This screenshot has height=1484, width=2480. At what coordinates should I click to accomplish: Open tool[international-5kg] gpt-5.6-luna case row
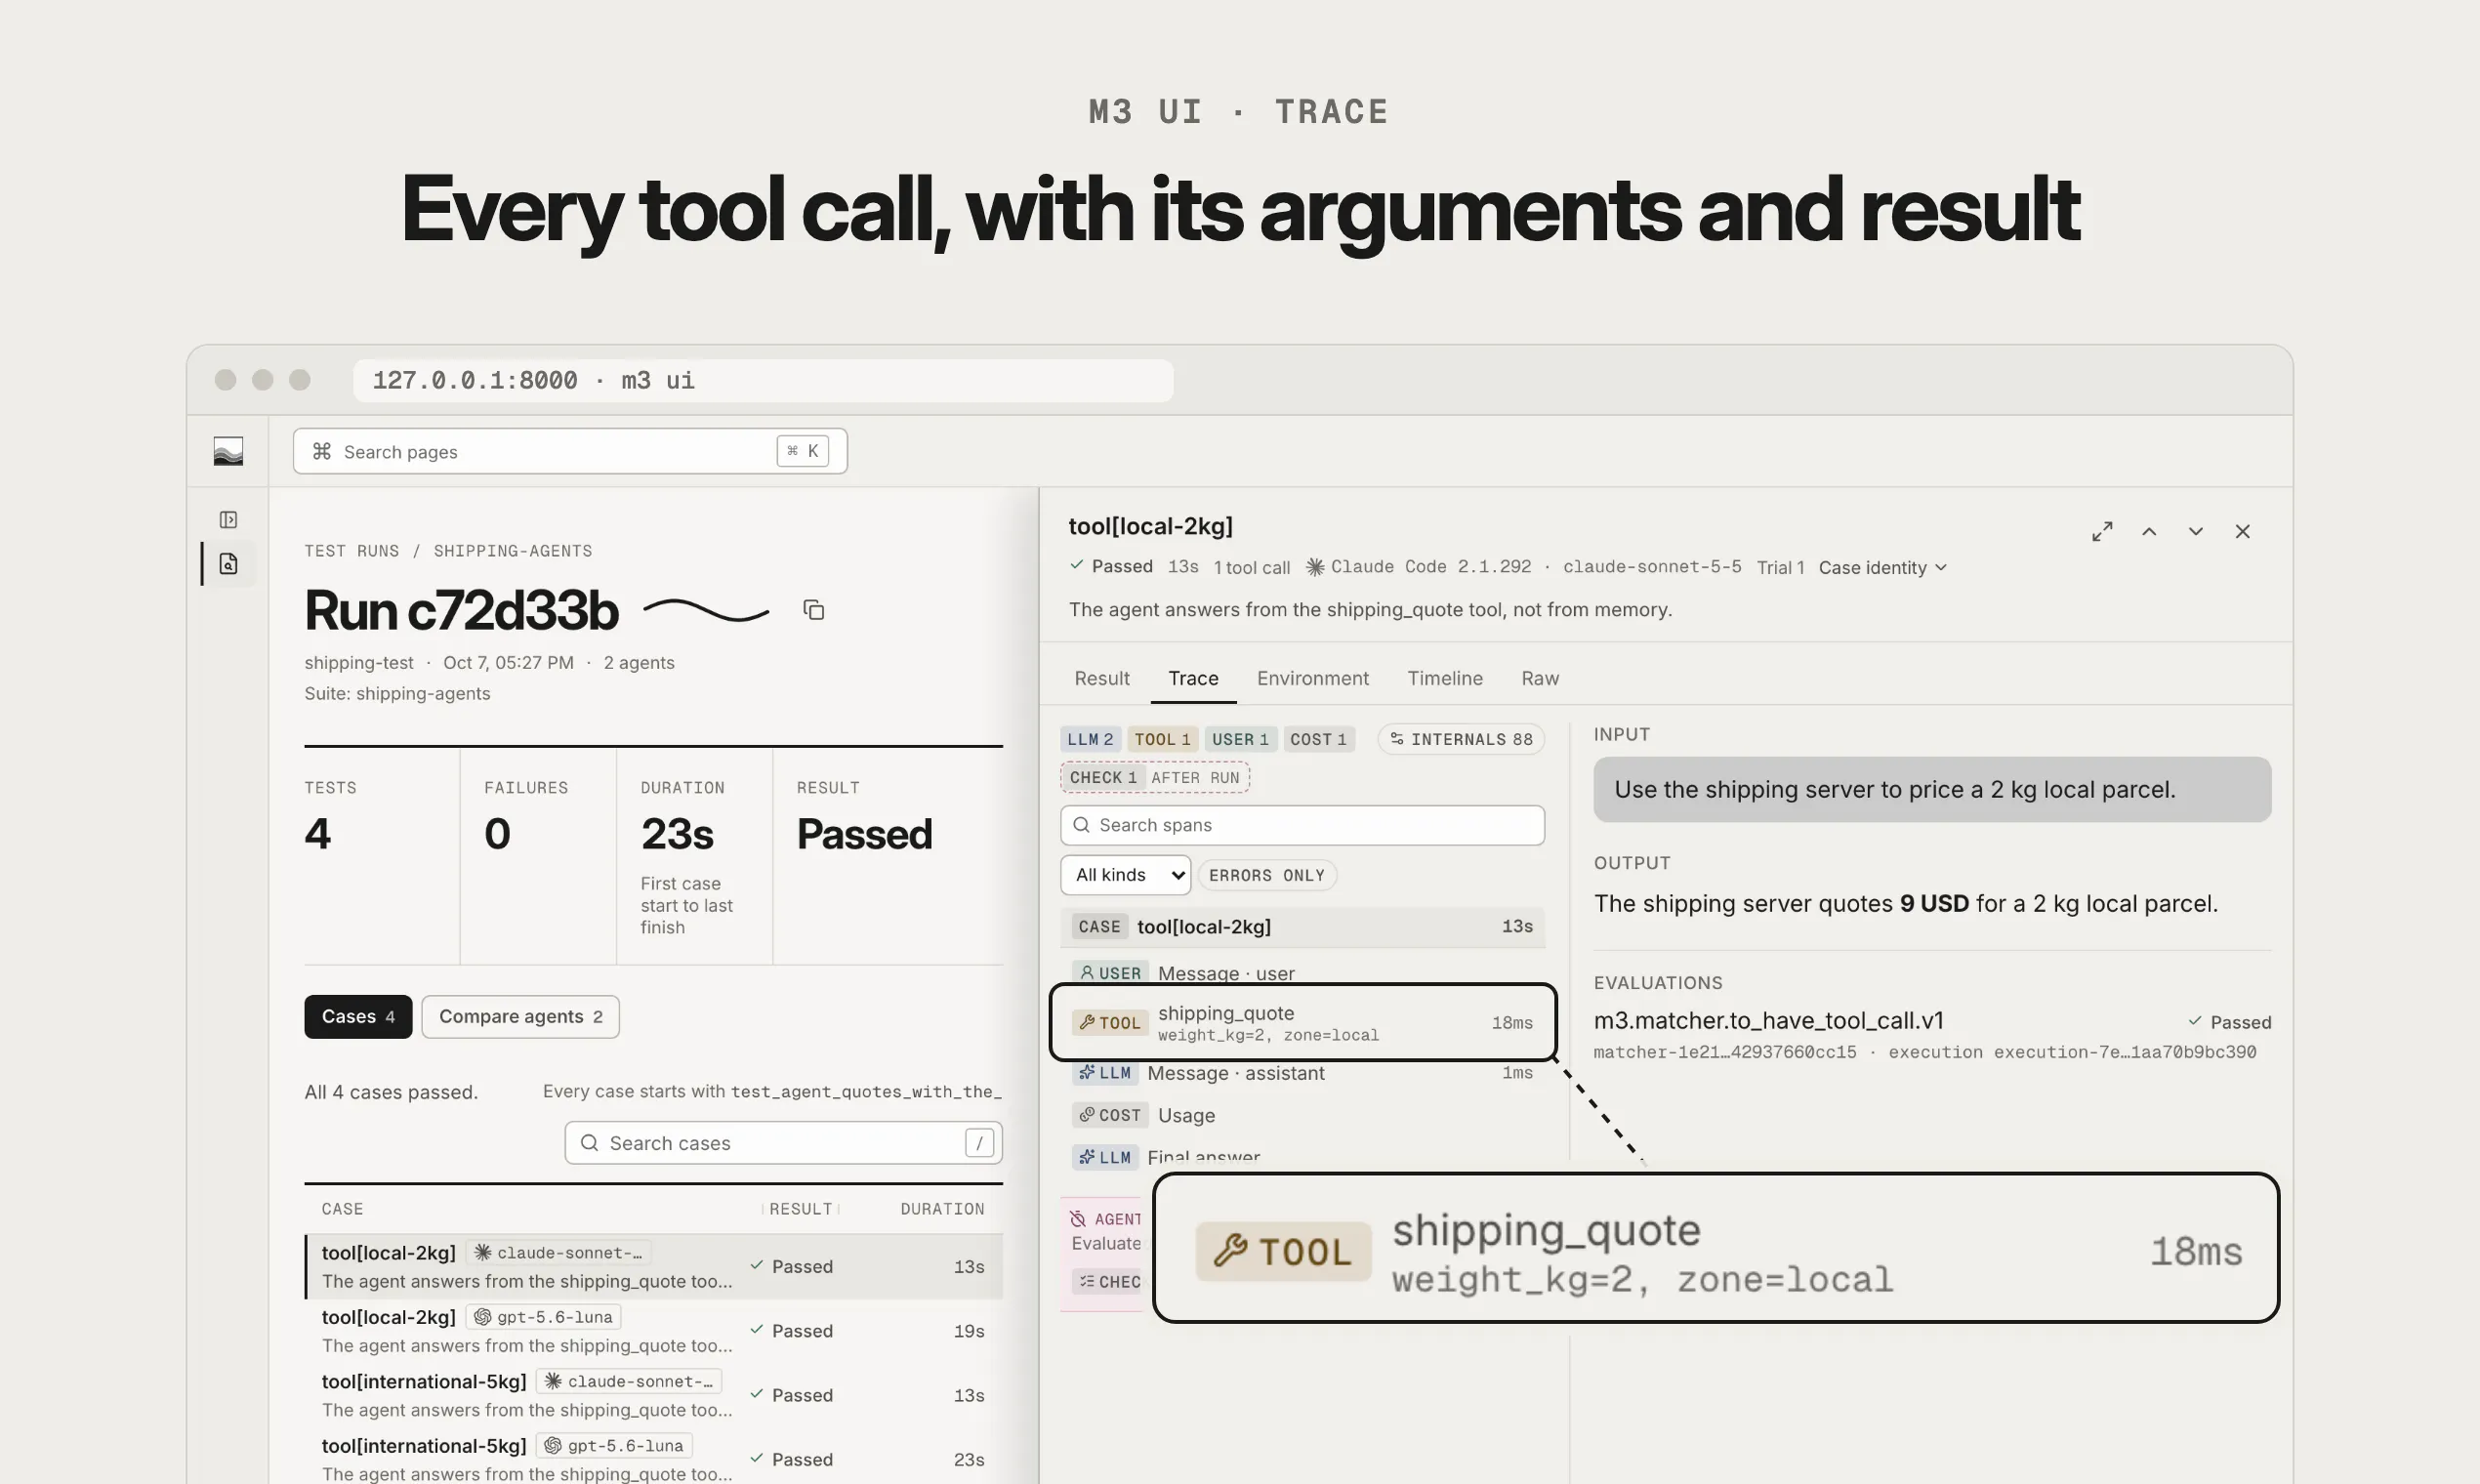[x=654, y=1459]
